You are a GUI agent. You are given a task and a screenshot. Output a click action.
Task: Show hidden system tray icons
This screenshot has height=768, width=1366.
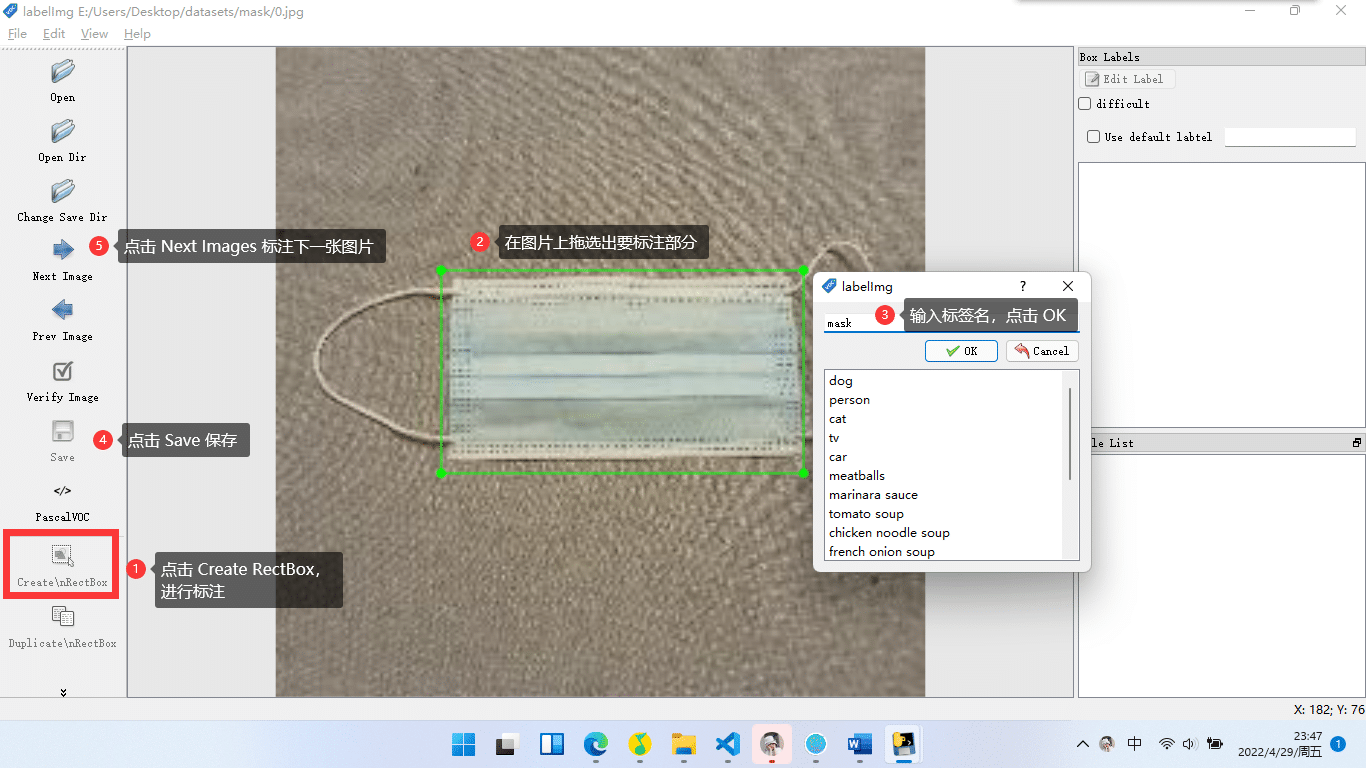point(1082,744)
